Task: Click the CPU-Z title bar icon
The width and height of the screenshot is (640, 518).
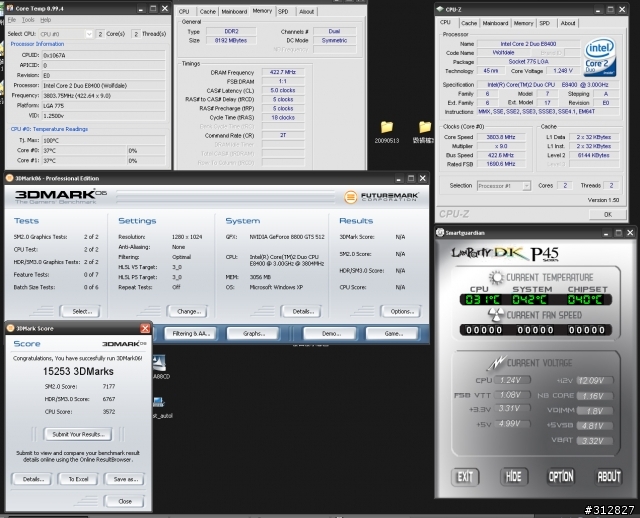Action: [440, 9]
